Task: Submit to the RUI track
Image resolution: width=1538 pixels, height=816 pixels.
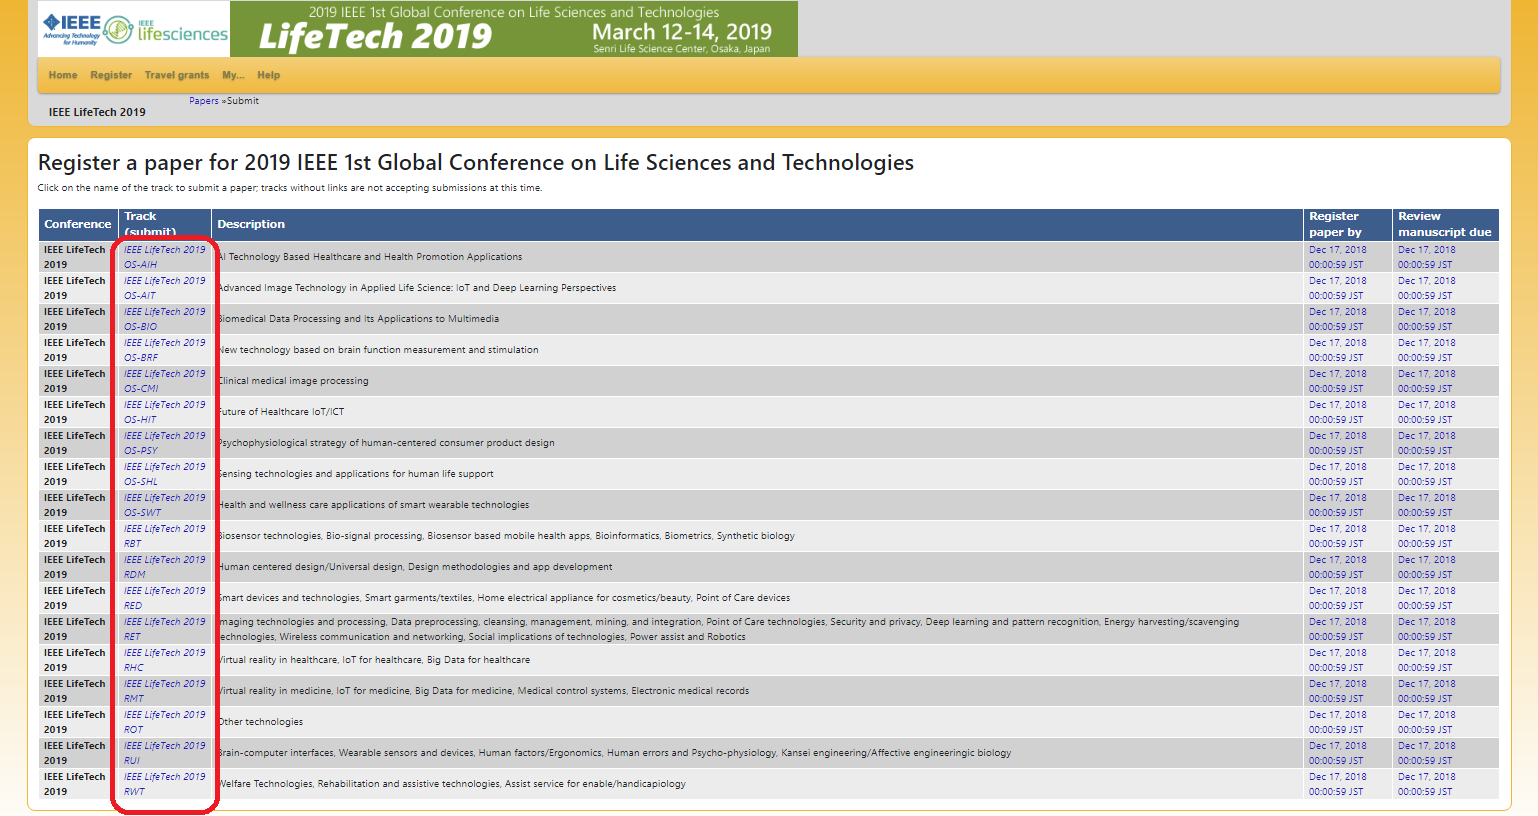Action: 164,753
